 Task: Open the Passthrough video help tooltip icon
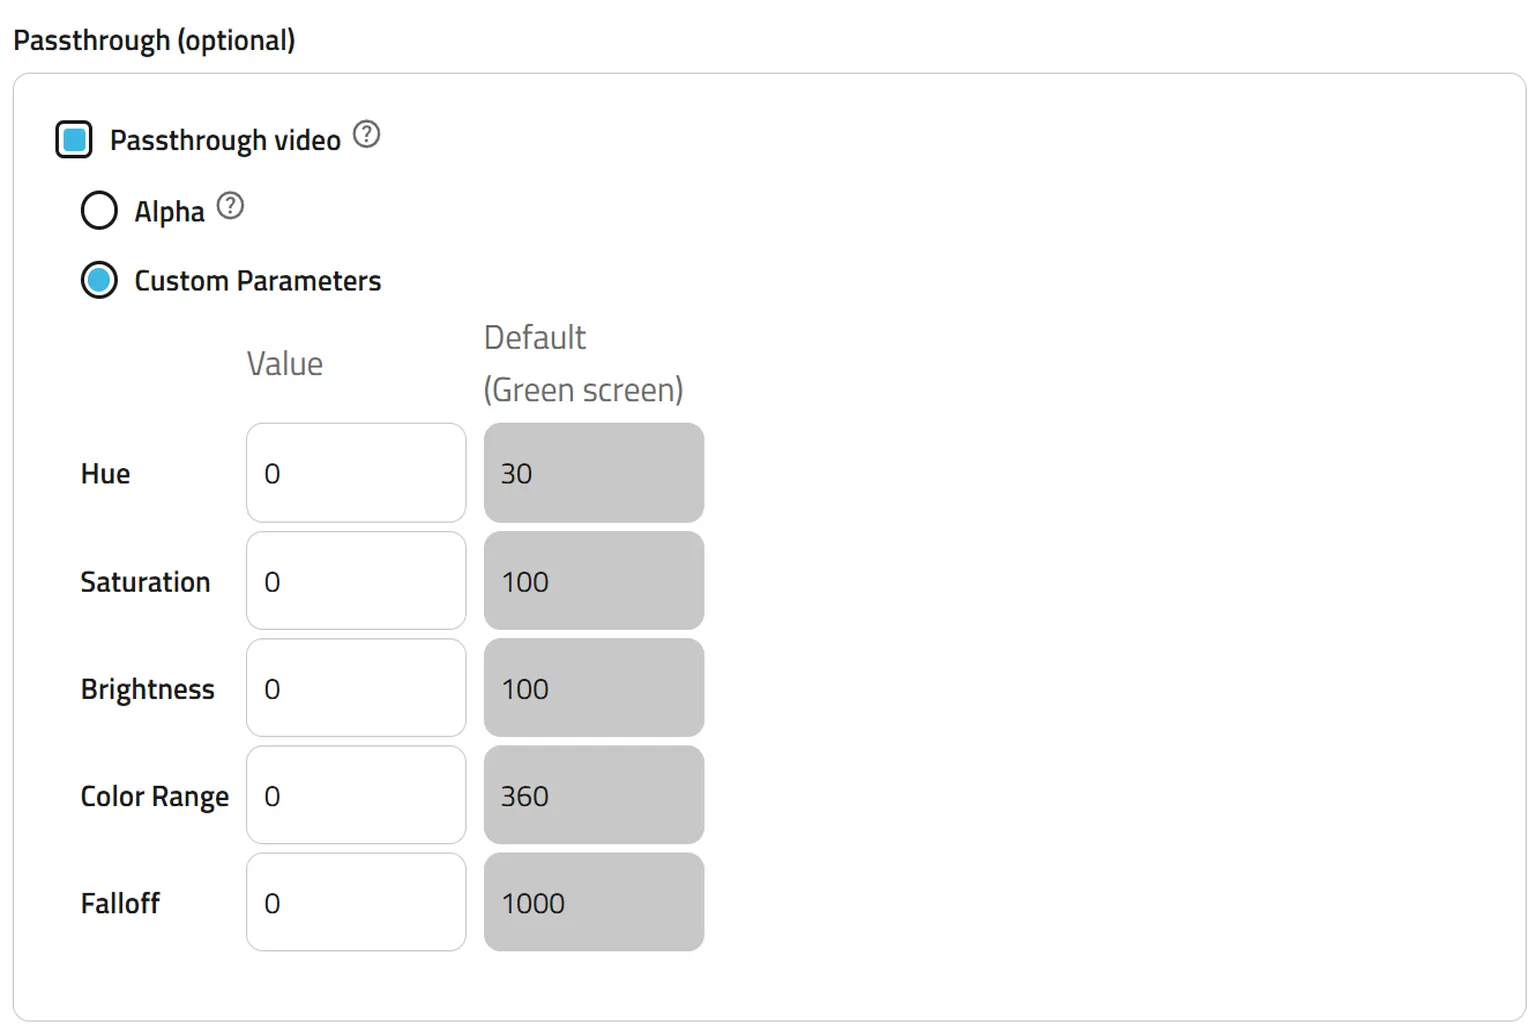tap(367, 134)
